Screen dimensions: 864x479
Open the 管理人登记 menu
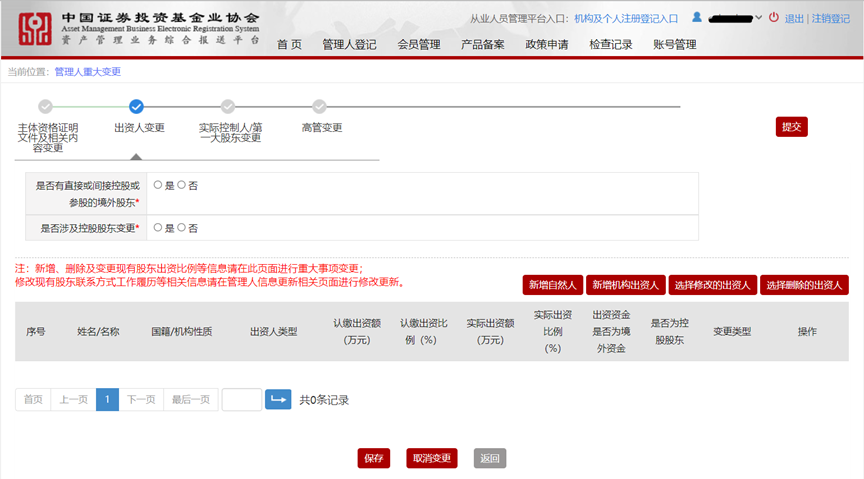point(349,45)
